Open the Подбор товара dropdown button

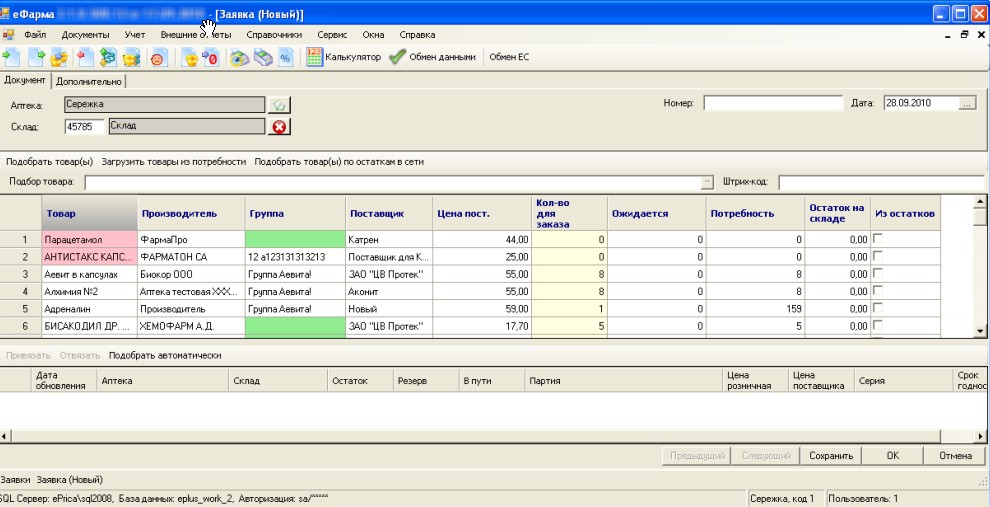tap(708, 182)
